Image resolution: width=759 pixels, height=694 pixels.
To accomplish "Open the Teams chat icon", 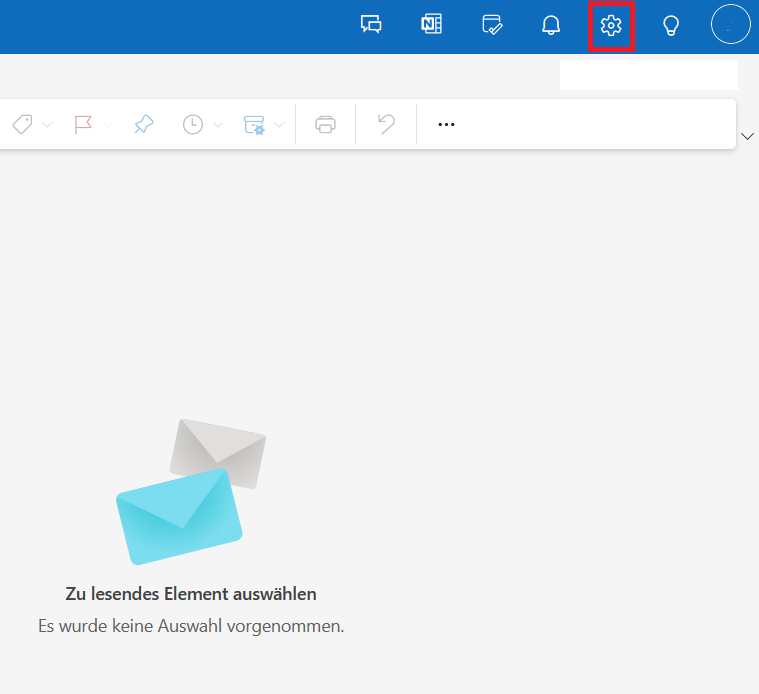I will (x=371, y=26).
